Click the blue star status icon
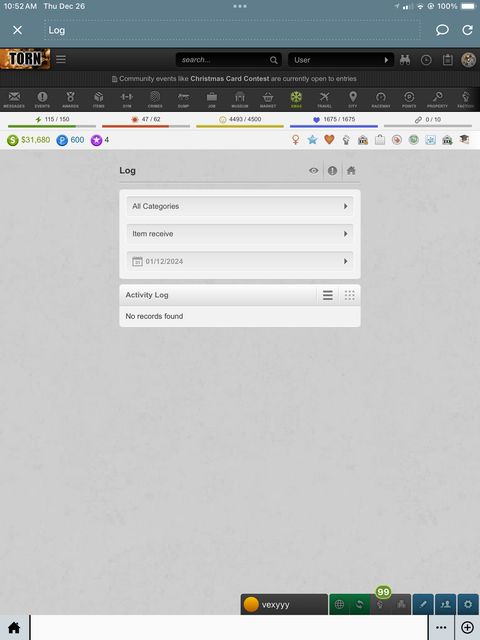The height and width of the screenshot is (640, 480). click(312, 140)
